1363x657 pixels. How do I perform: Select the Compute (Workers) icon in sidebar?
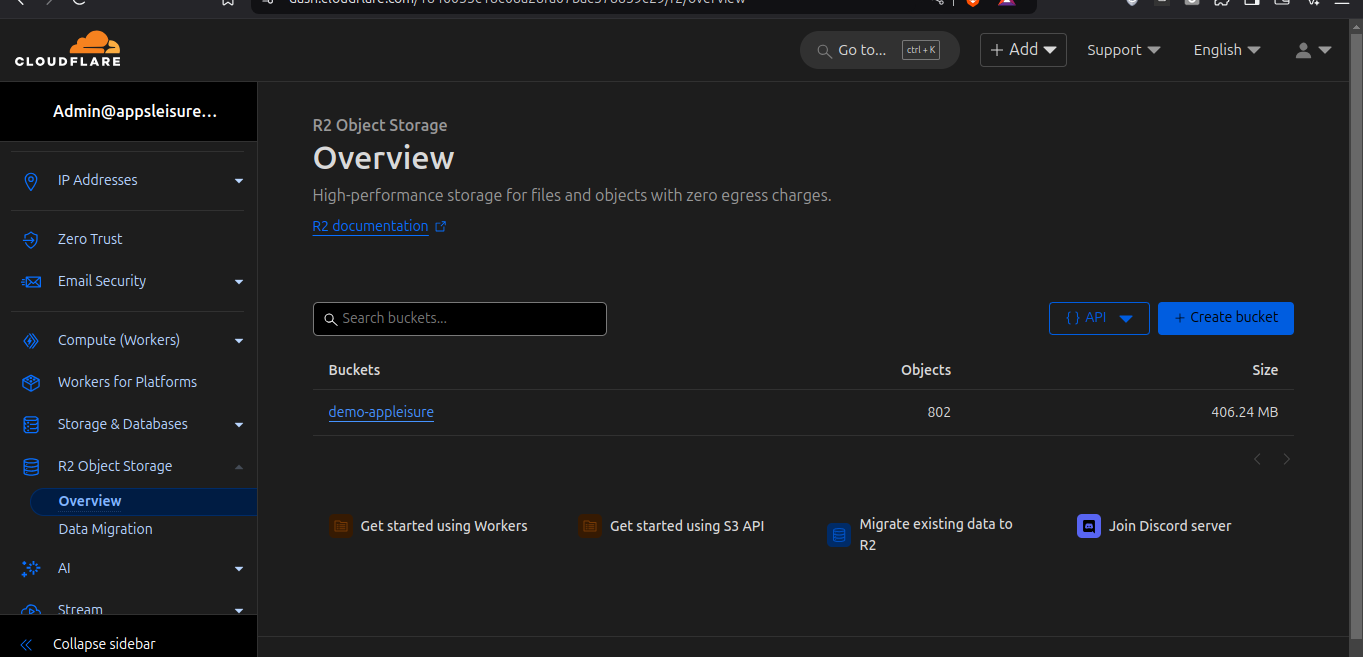[x=31, y=340]
